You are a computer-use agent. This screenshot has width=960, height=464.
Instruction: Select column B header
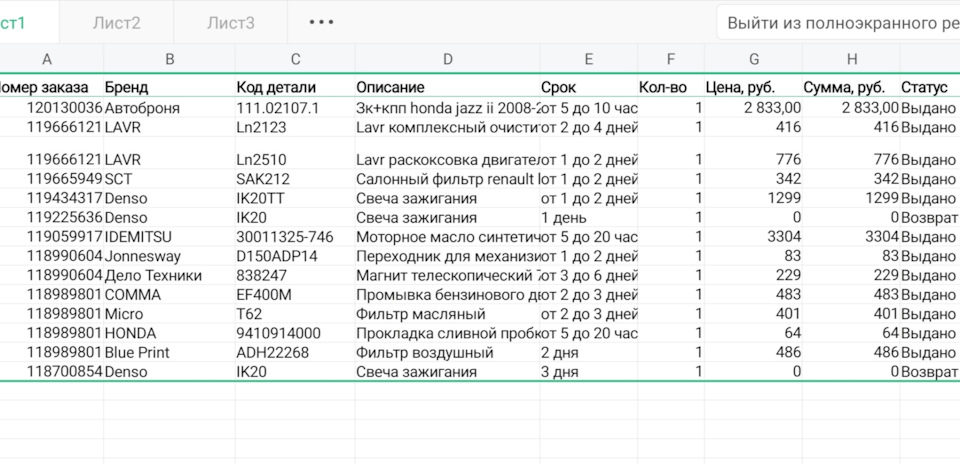pos(170,59)
